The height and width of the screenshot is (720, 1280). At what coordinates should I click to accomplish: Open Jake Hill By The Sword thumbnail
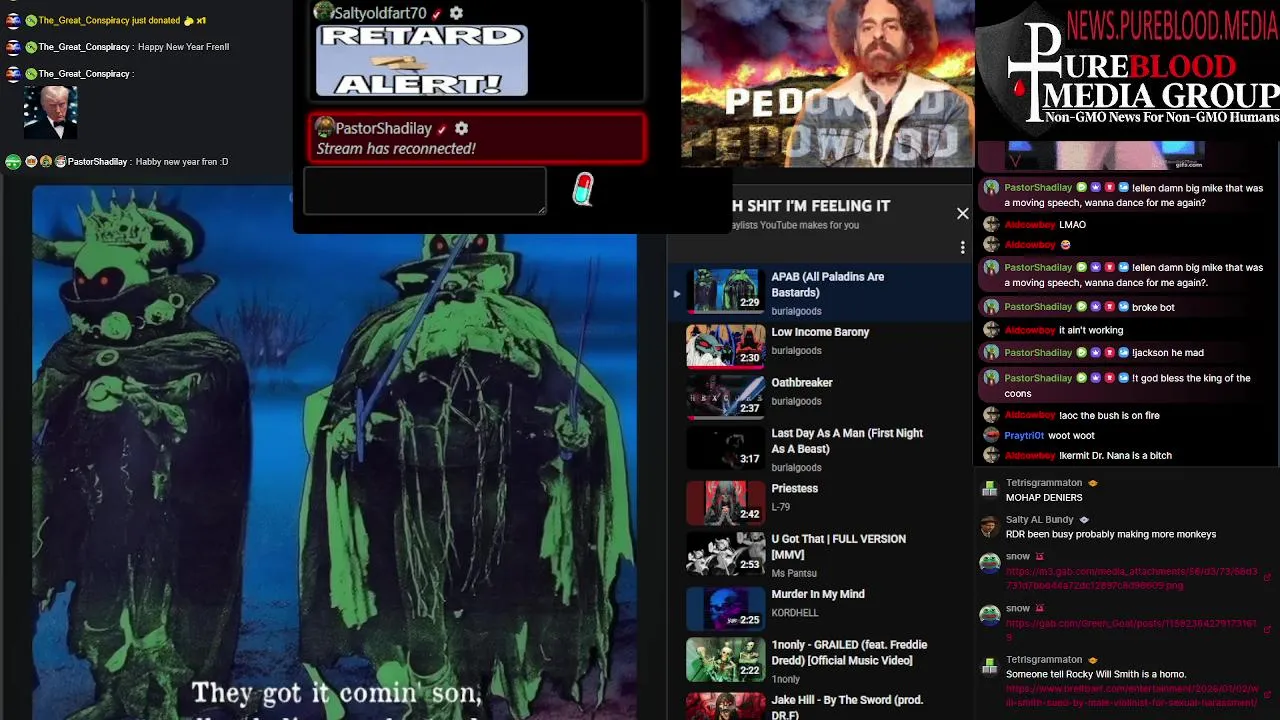pos(725,706)
